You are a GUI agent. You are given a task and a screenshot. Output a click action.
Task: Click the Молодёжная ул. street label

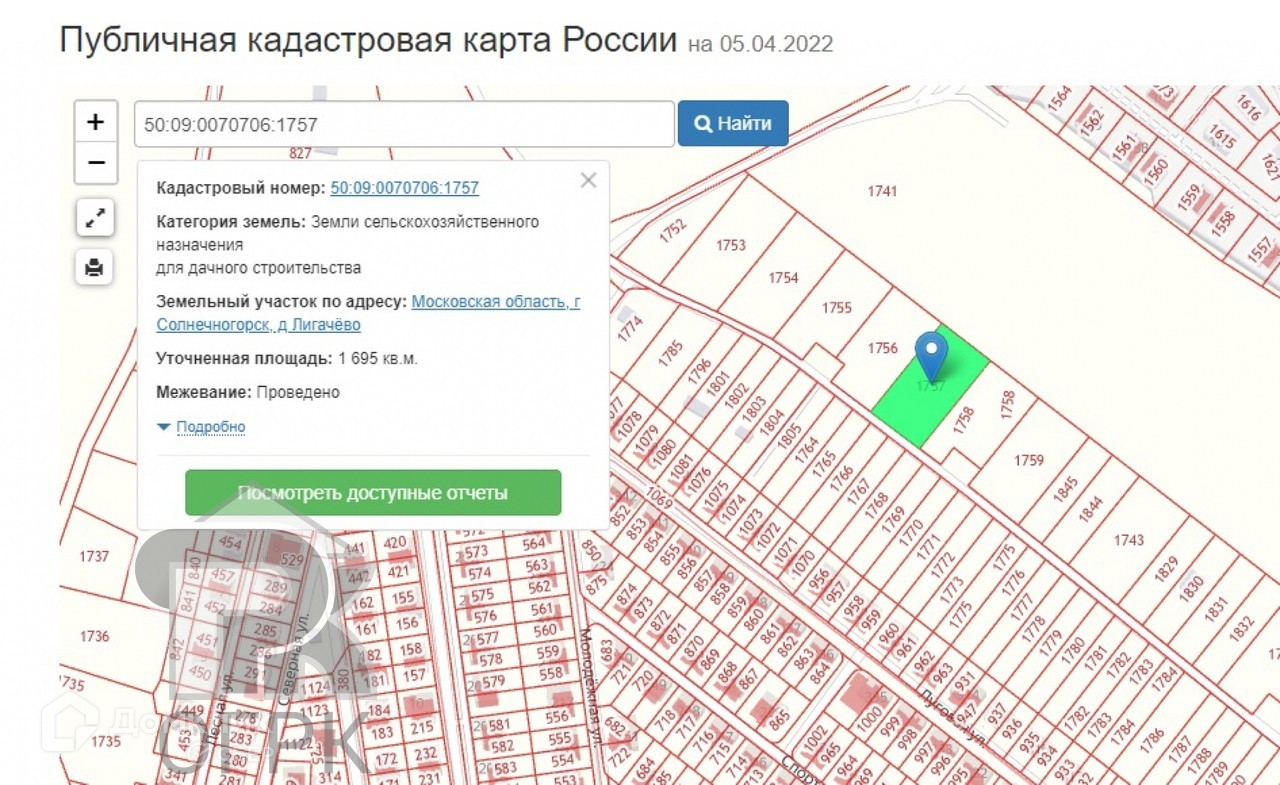(x=588, y=690)
